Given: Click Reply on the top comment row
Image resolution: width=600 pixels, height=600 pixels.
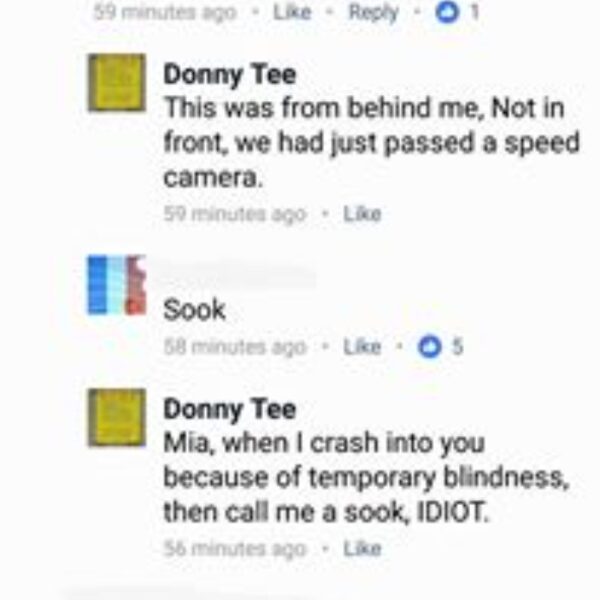Looking at the screenshot, I should pyautogui.click(x=372, y=12).
